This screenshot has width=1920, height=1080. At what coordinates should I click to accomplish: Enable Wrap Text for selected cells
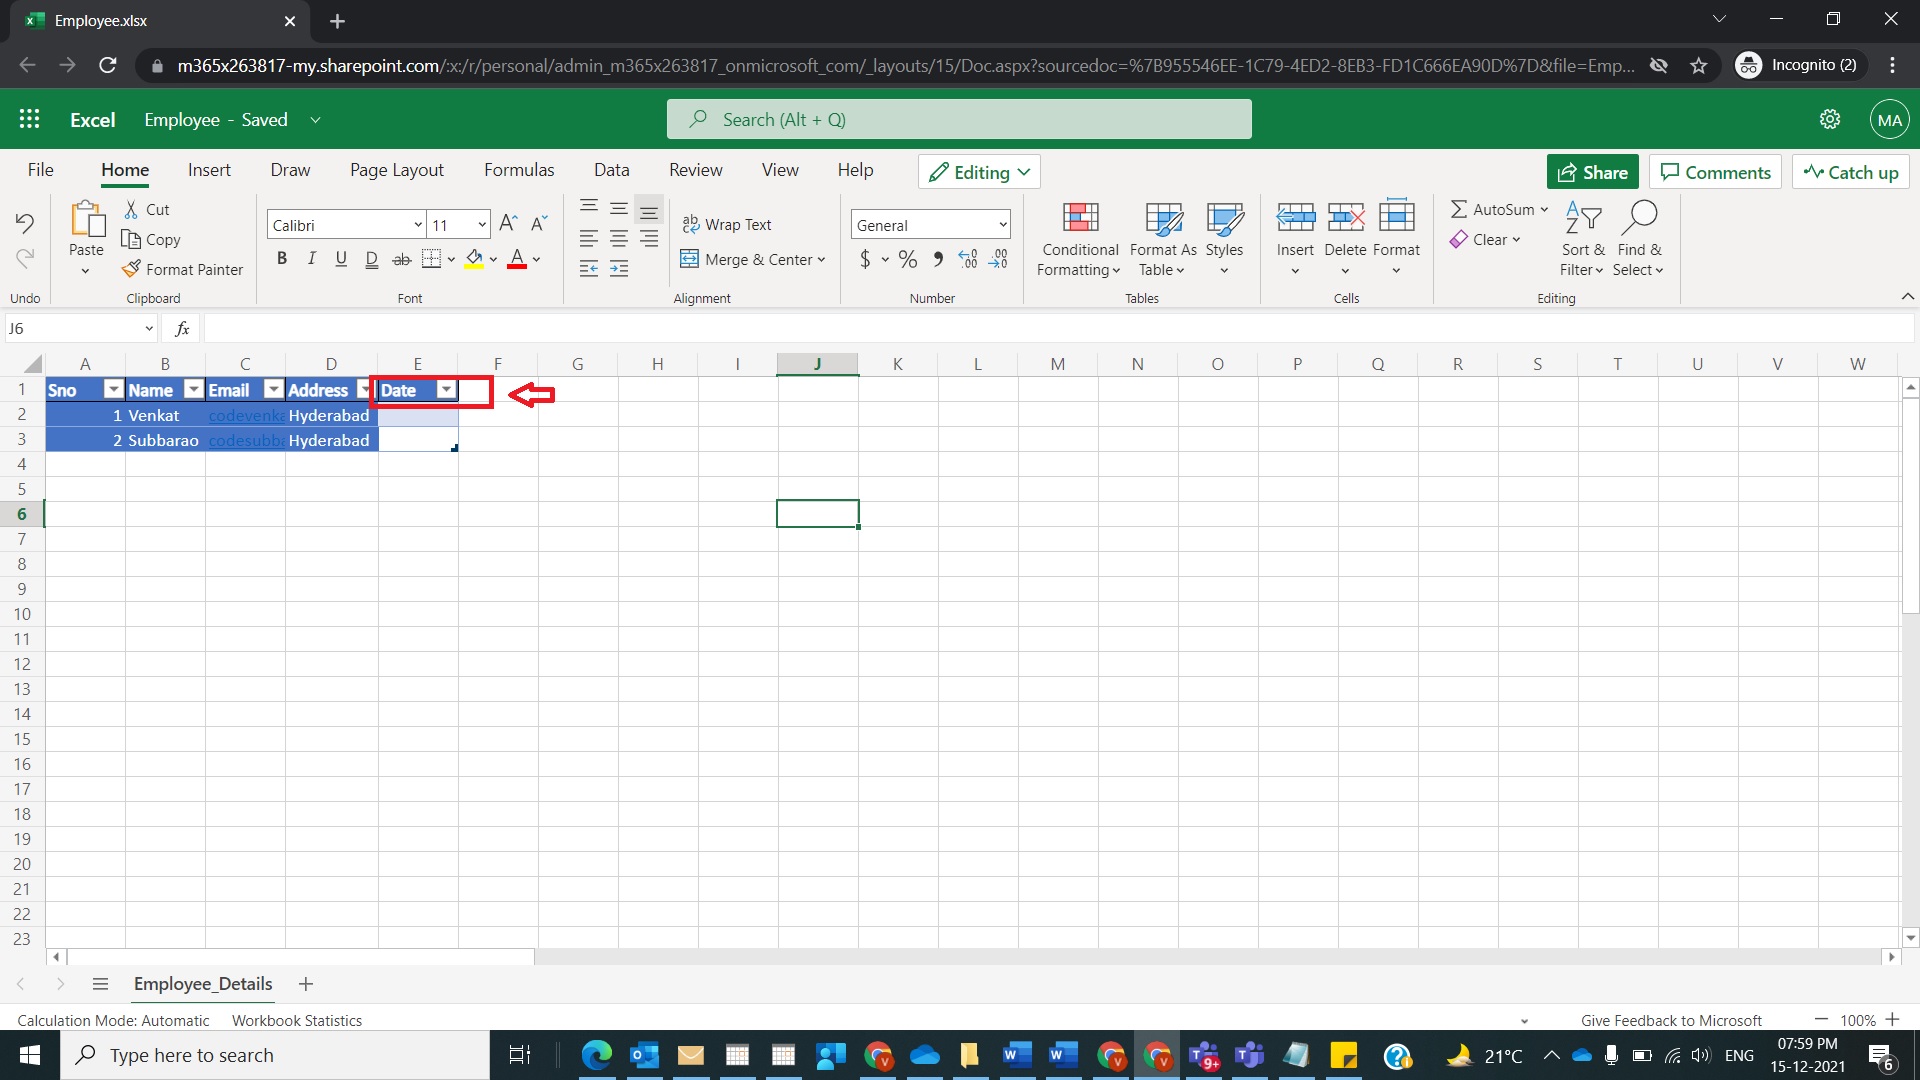729,224
